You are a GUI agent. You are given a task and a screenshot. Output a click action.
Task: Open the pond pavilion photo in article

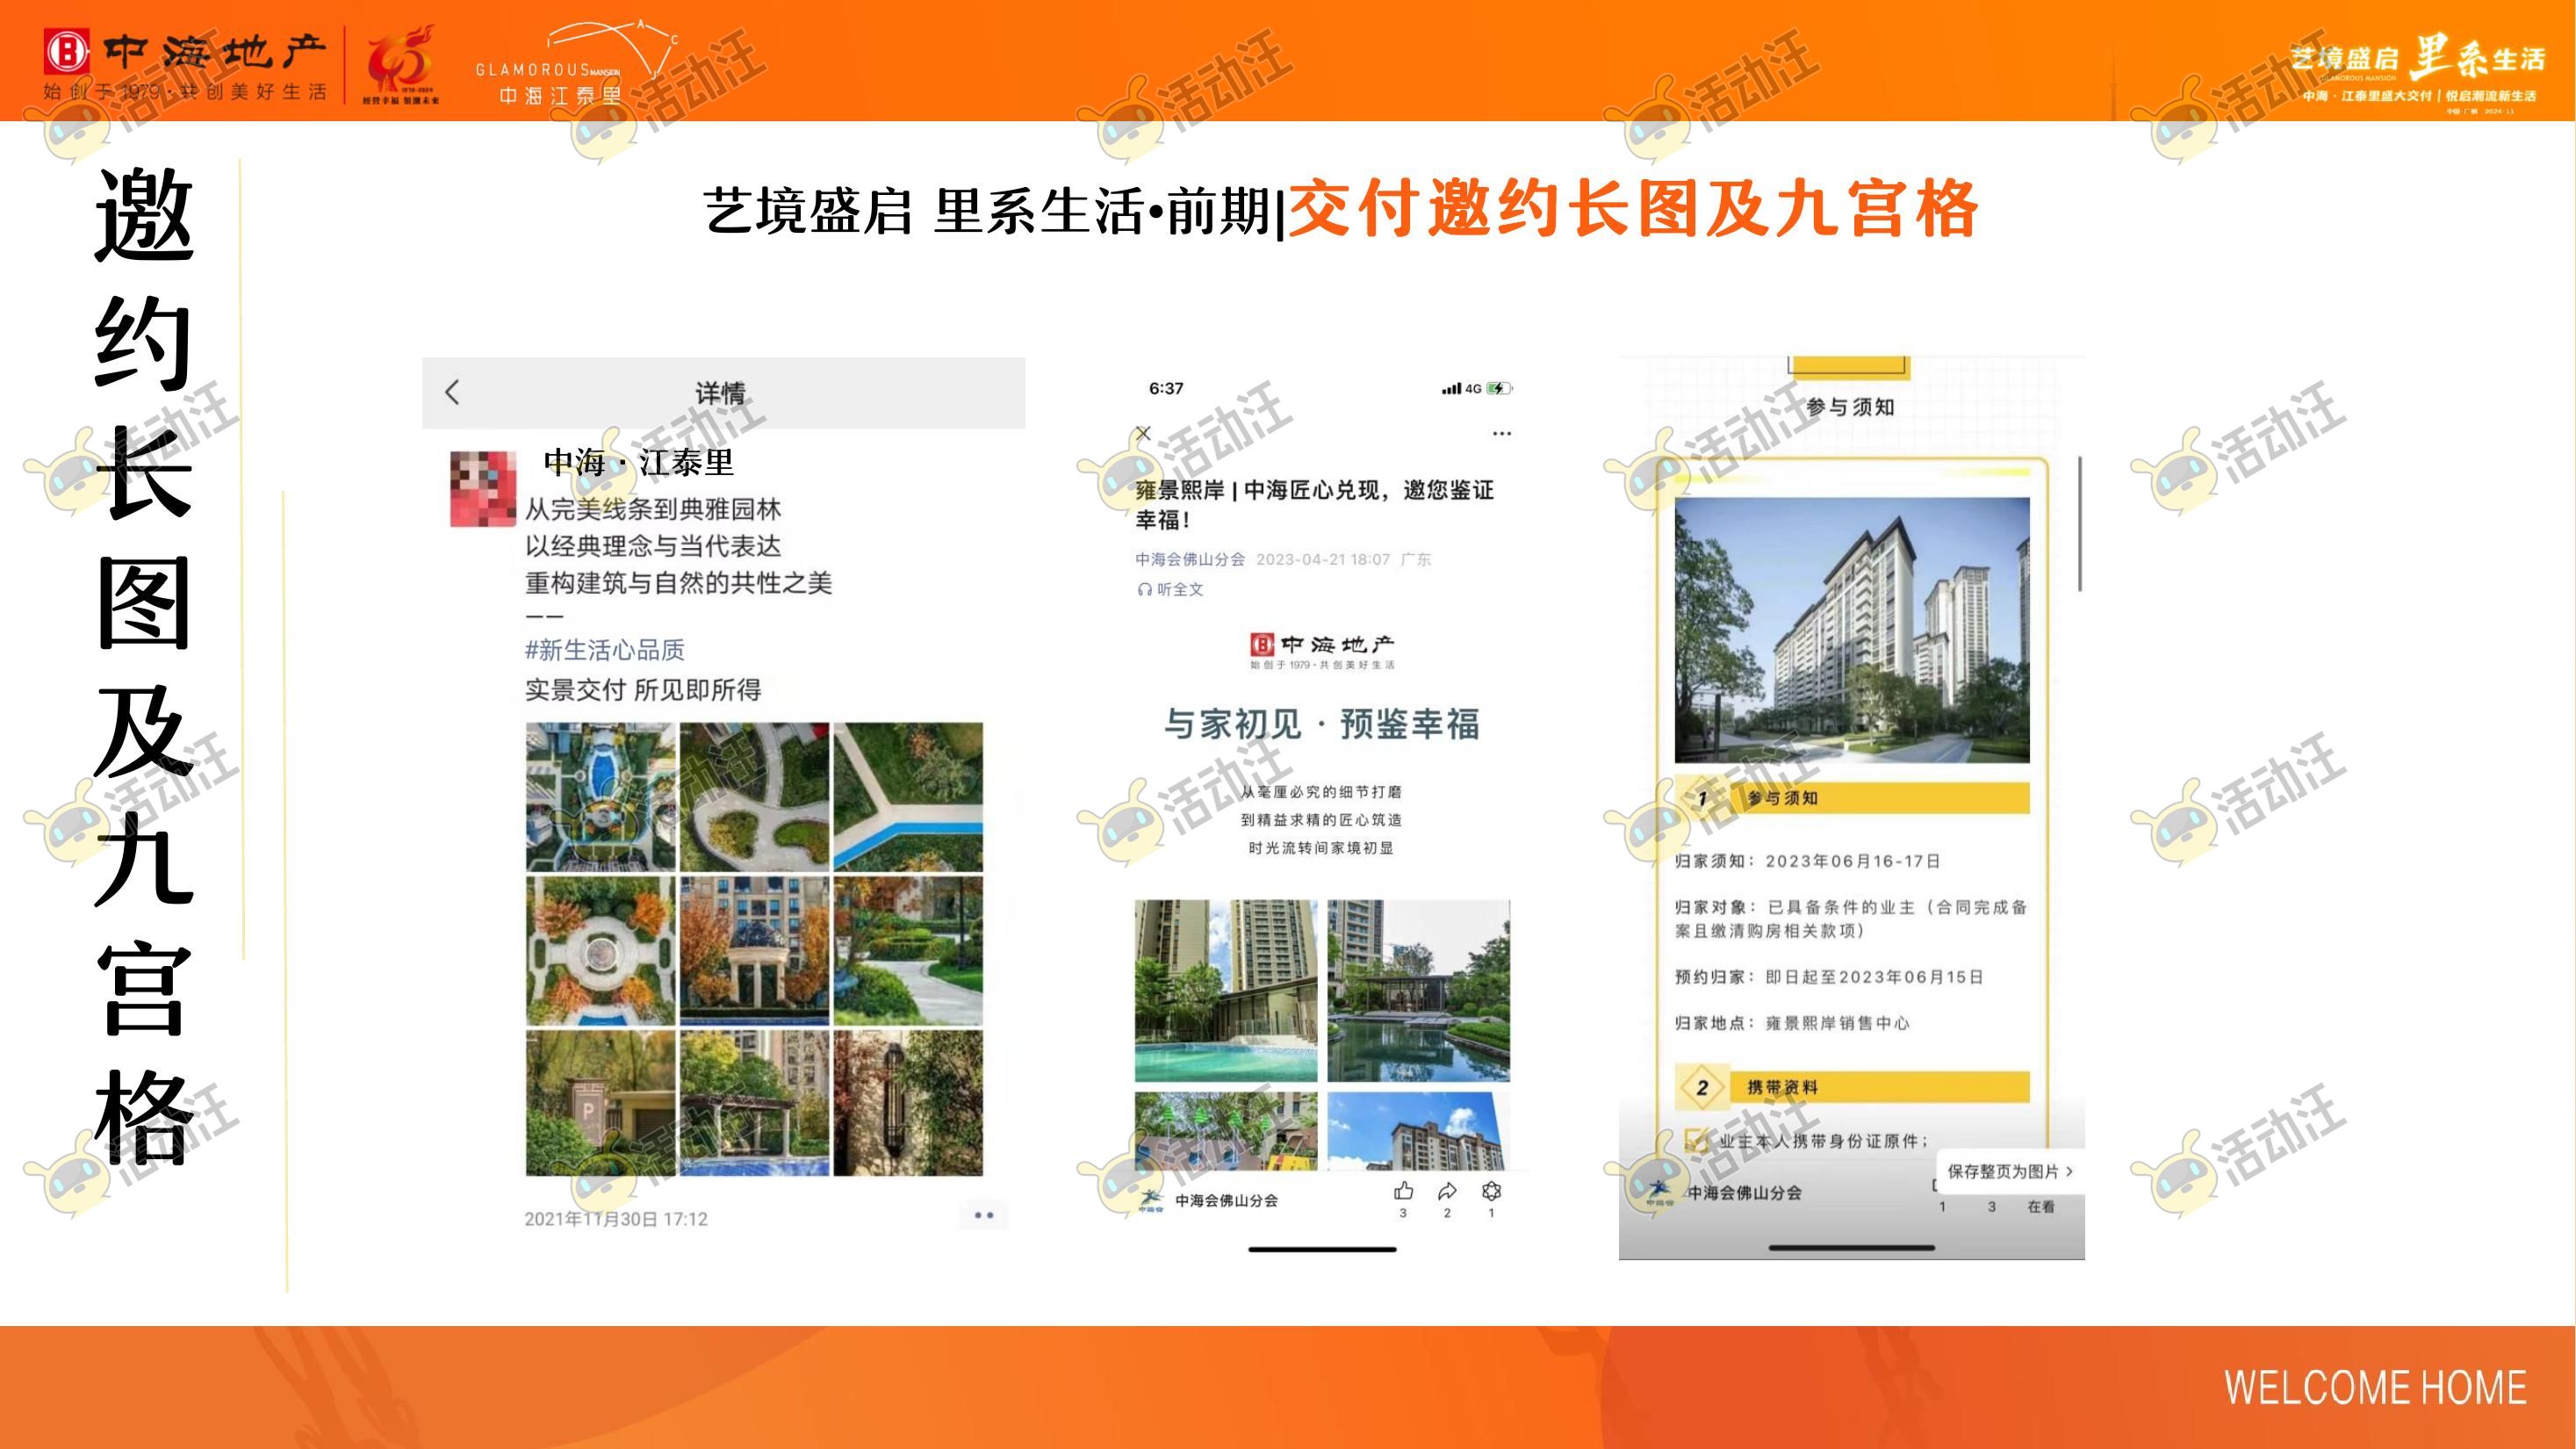coord(1418,990)
